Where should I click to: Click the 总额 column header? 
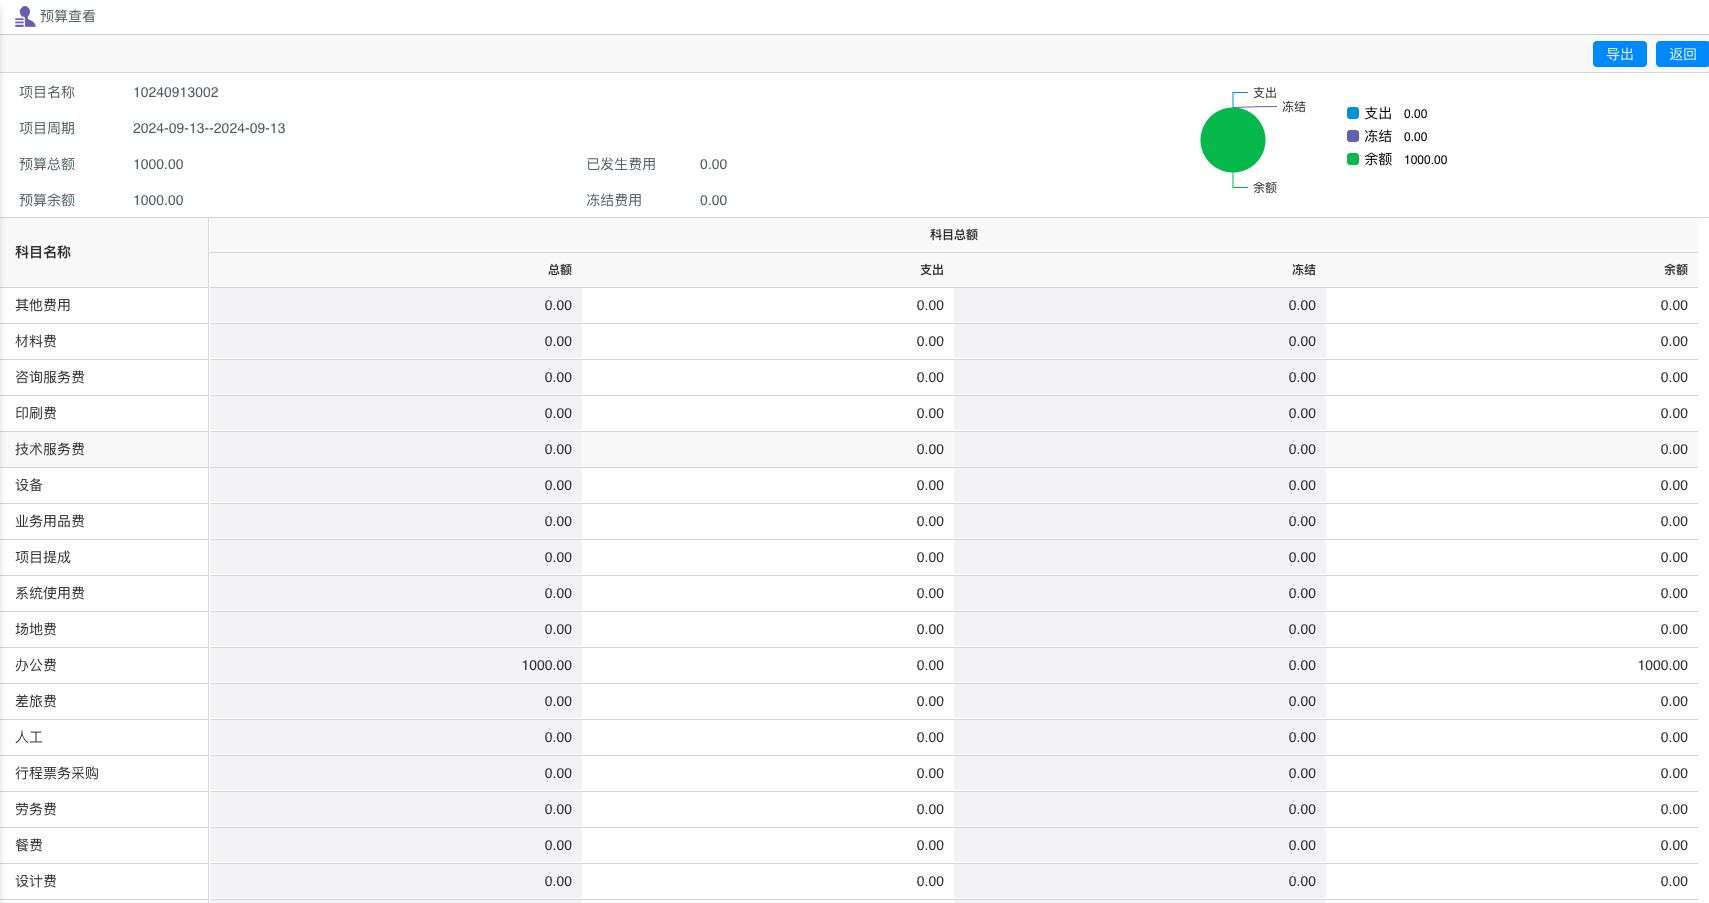(x=559, y=270)
